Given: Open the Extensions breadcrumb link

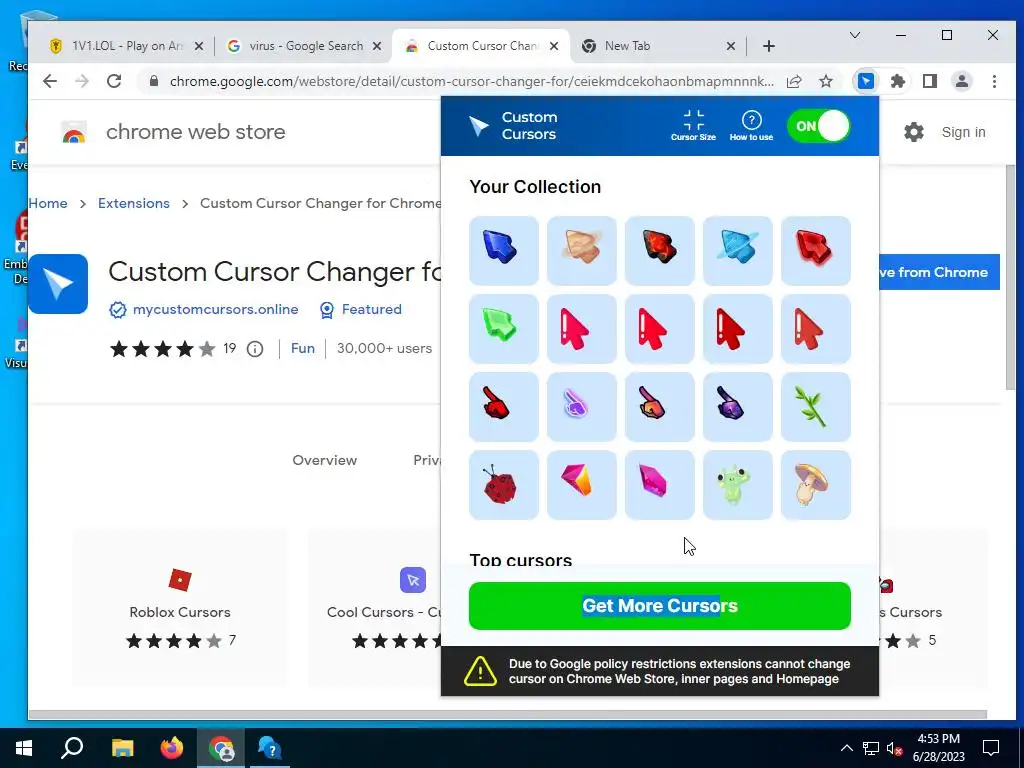Looking at the screenshot, I should click(134, 203).
